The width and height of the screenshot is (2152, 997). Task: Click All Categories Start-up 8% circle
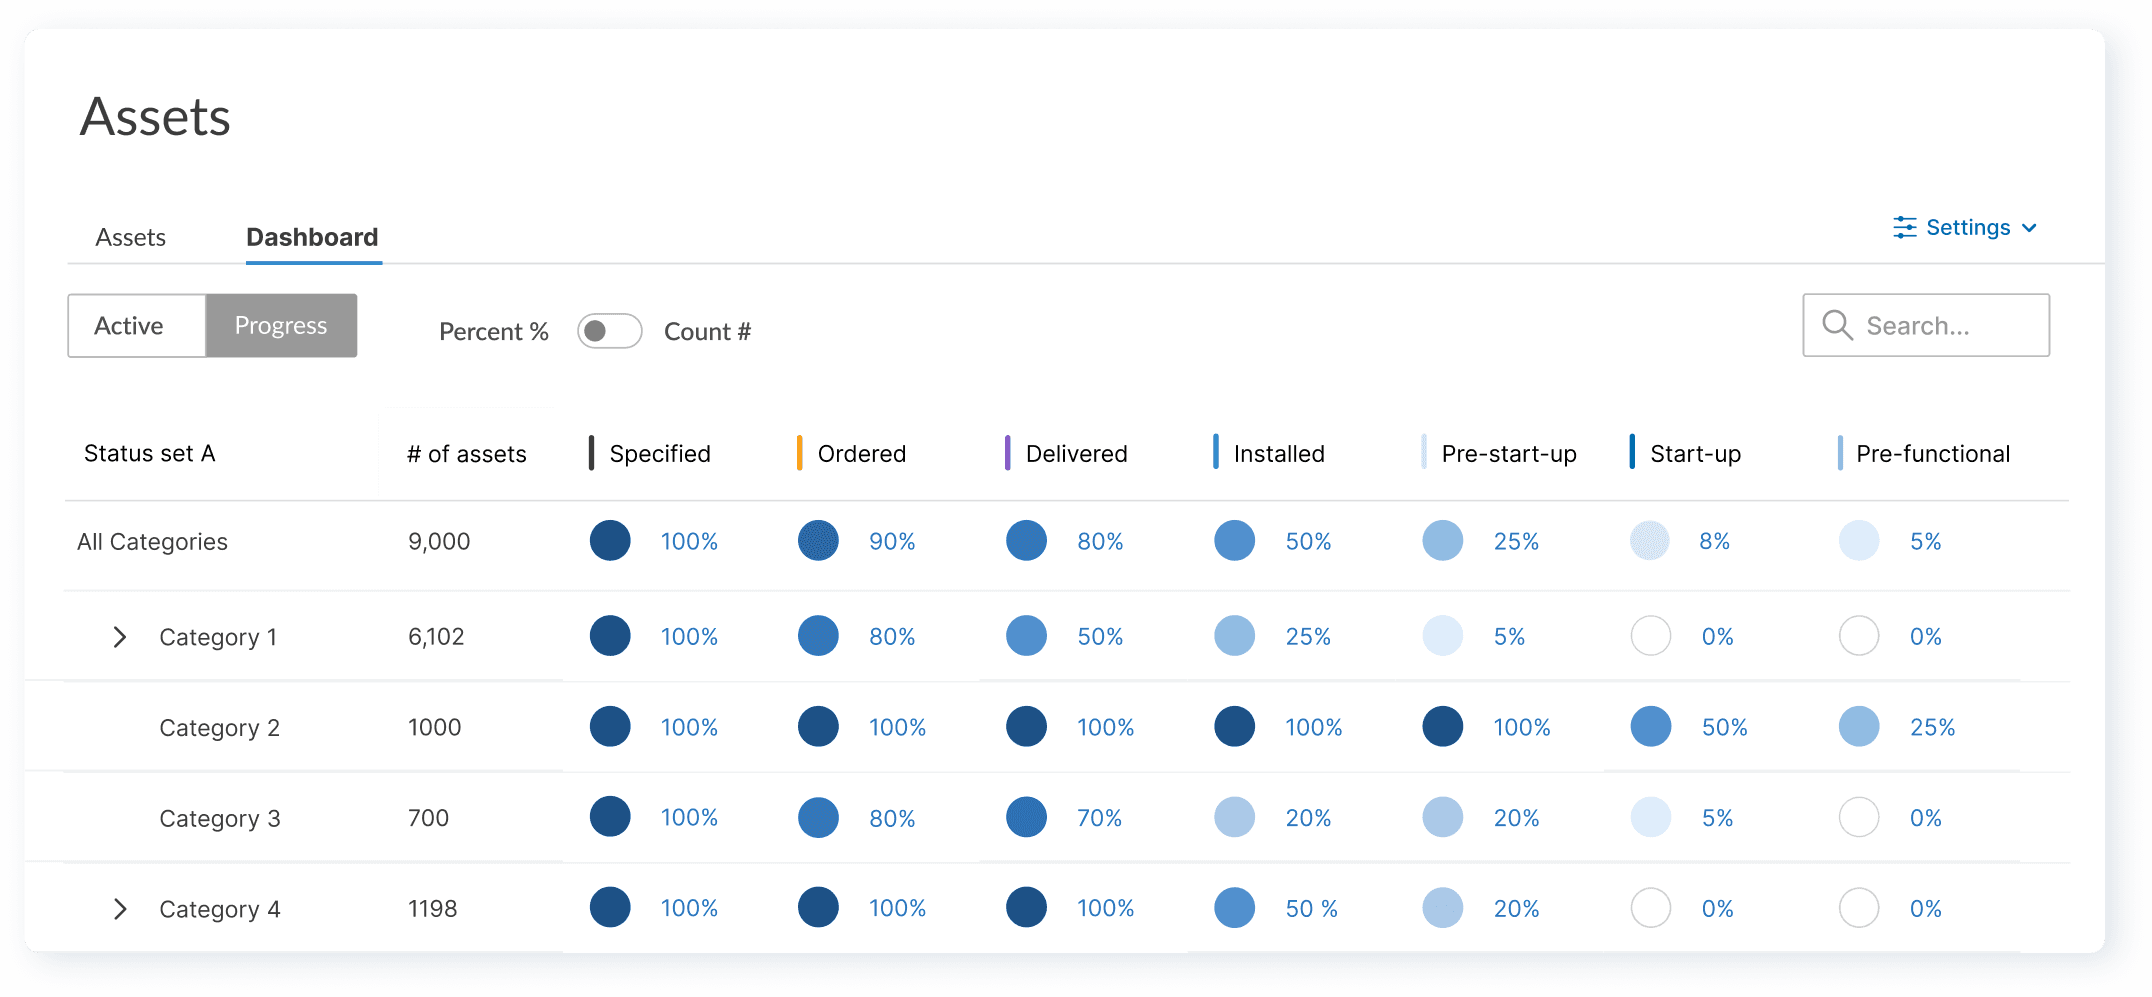coord(1651,541)
